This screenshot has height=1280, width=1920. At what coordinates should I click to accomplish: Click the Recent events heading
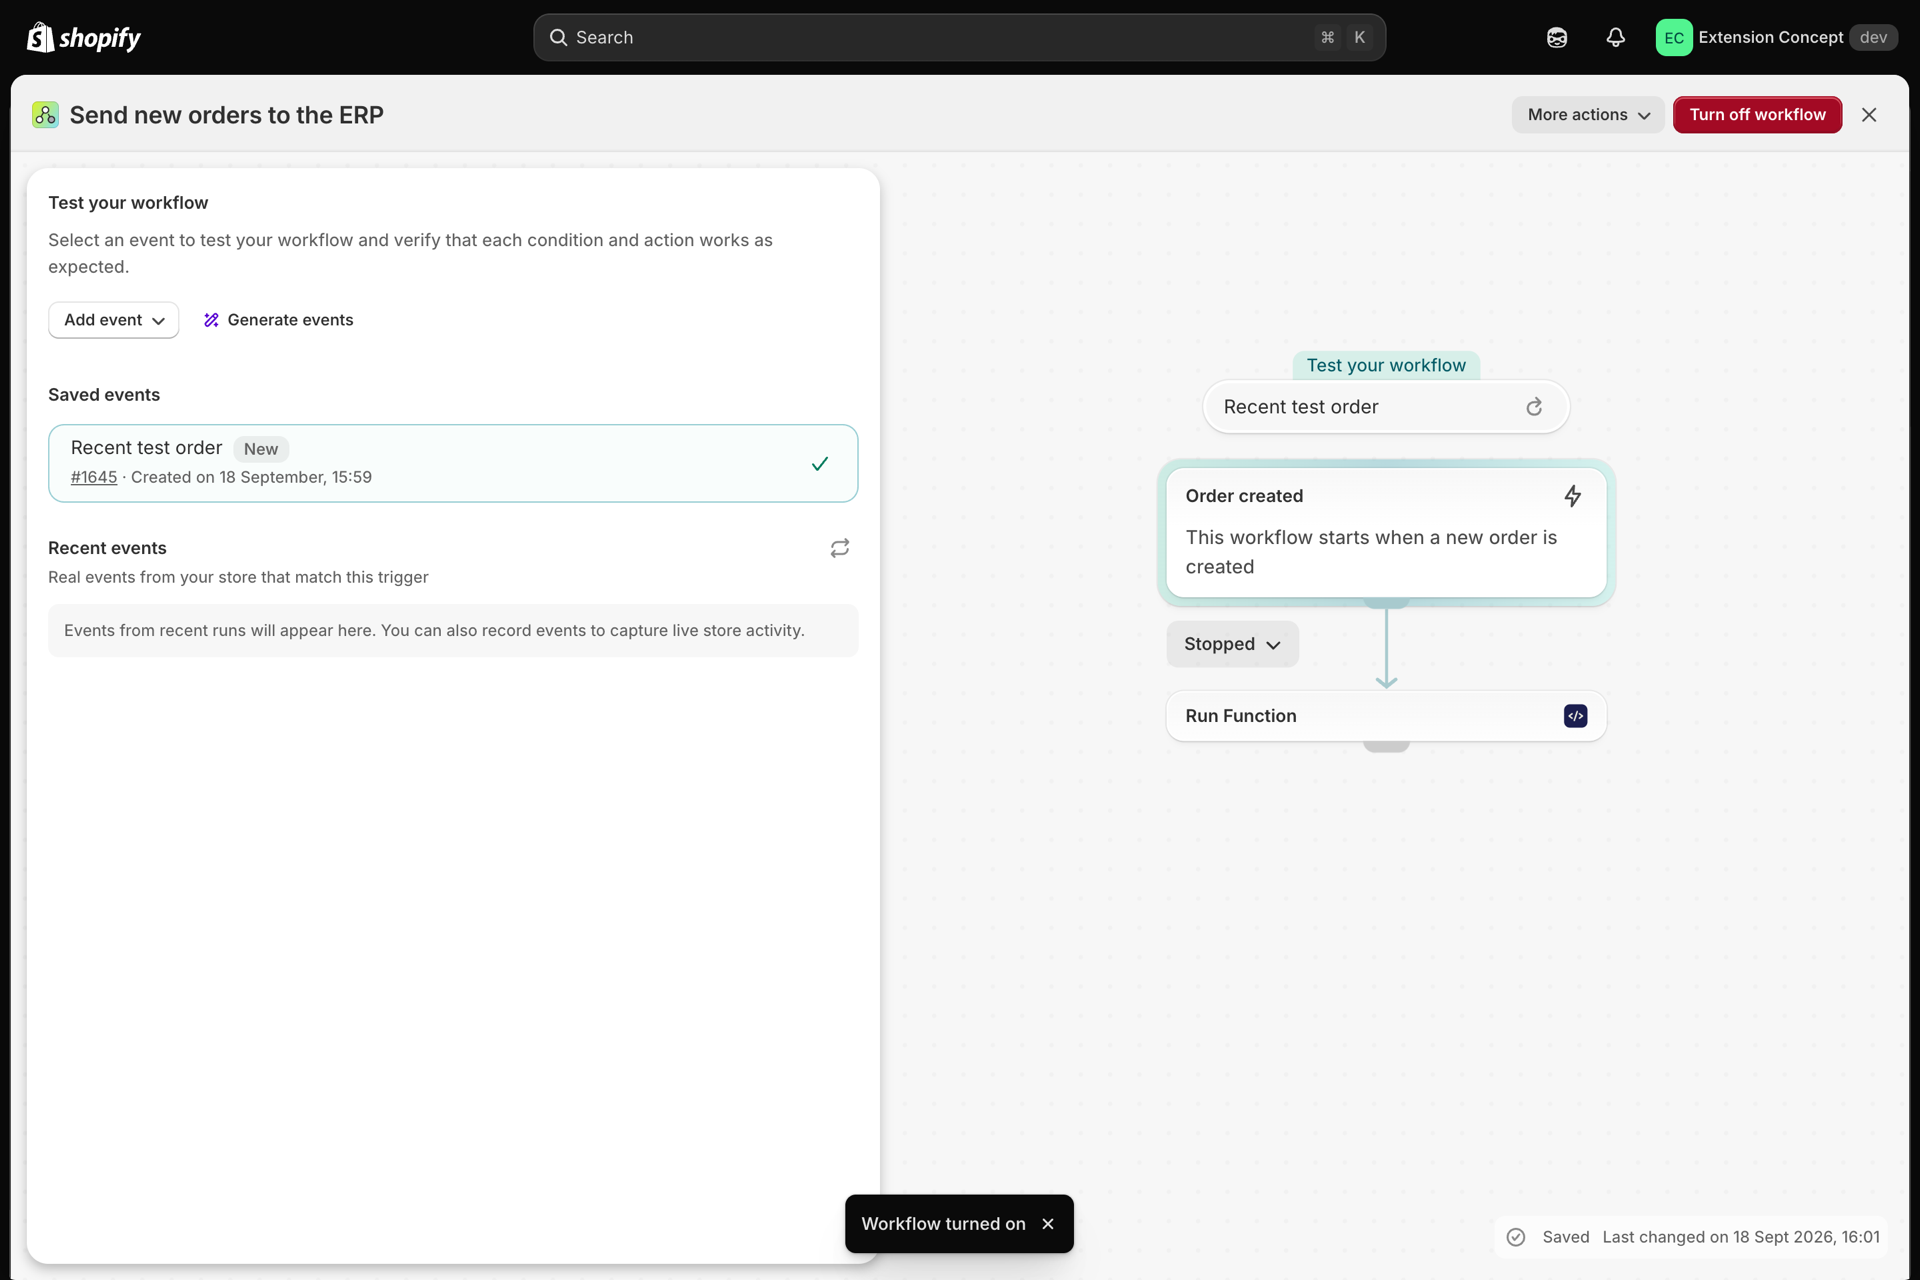(107, 548)
